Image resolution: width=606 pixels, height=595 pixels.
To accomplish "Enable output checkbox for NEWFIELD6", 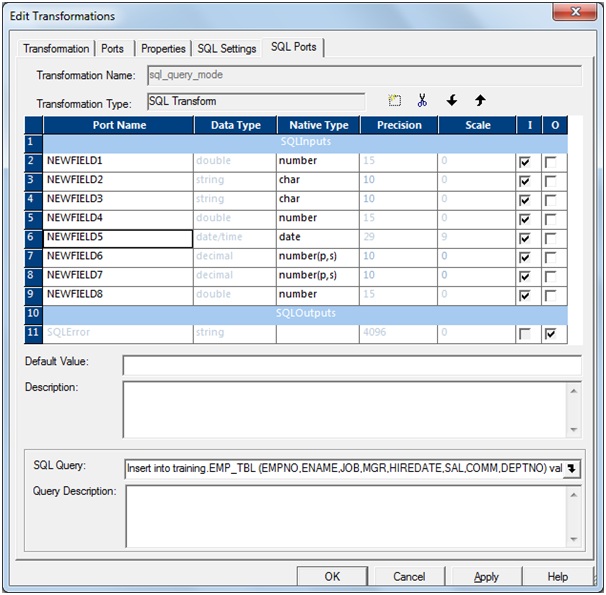I will click(x=550, y=257).
